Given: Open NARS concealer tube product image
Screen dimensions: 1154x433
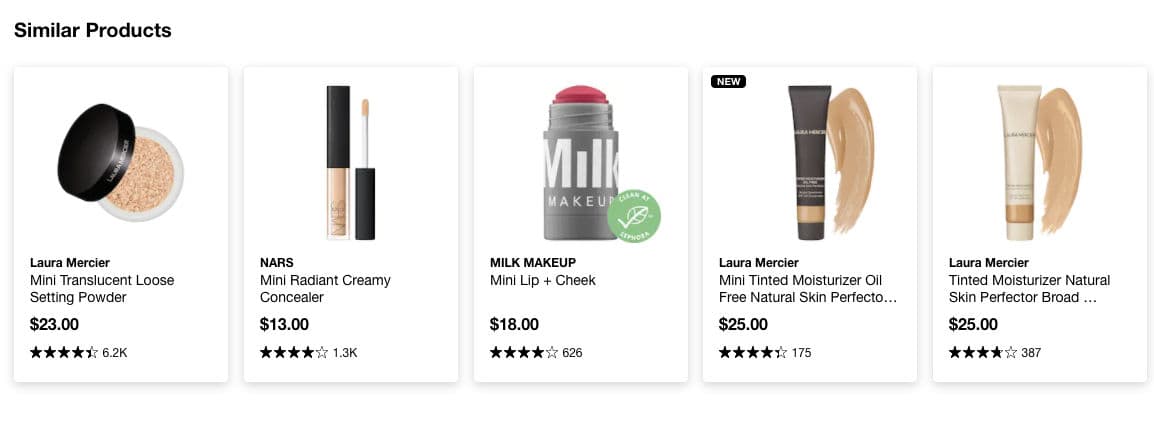Looking at the screenshot, I should pos(351,163).
